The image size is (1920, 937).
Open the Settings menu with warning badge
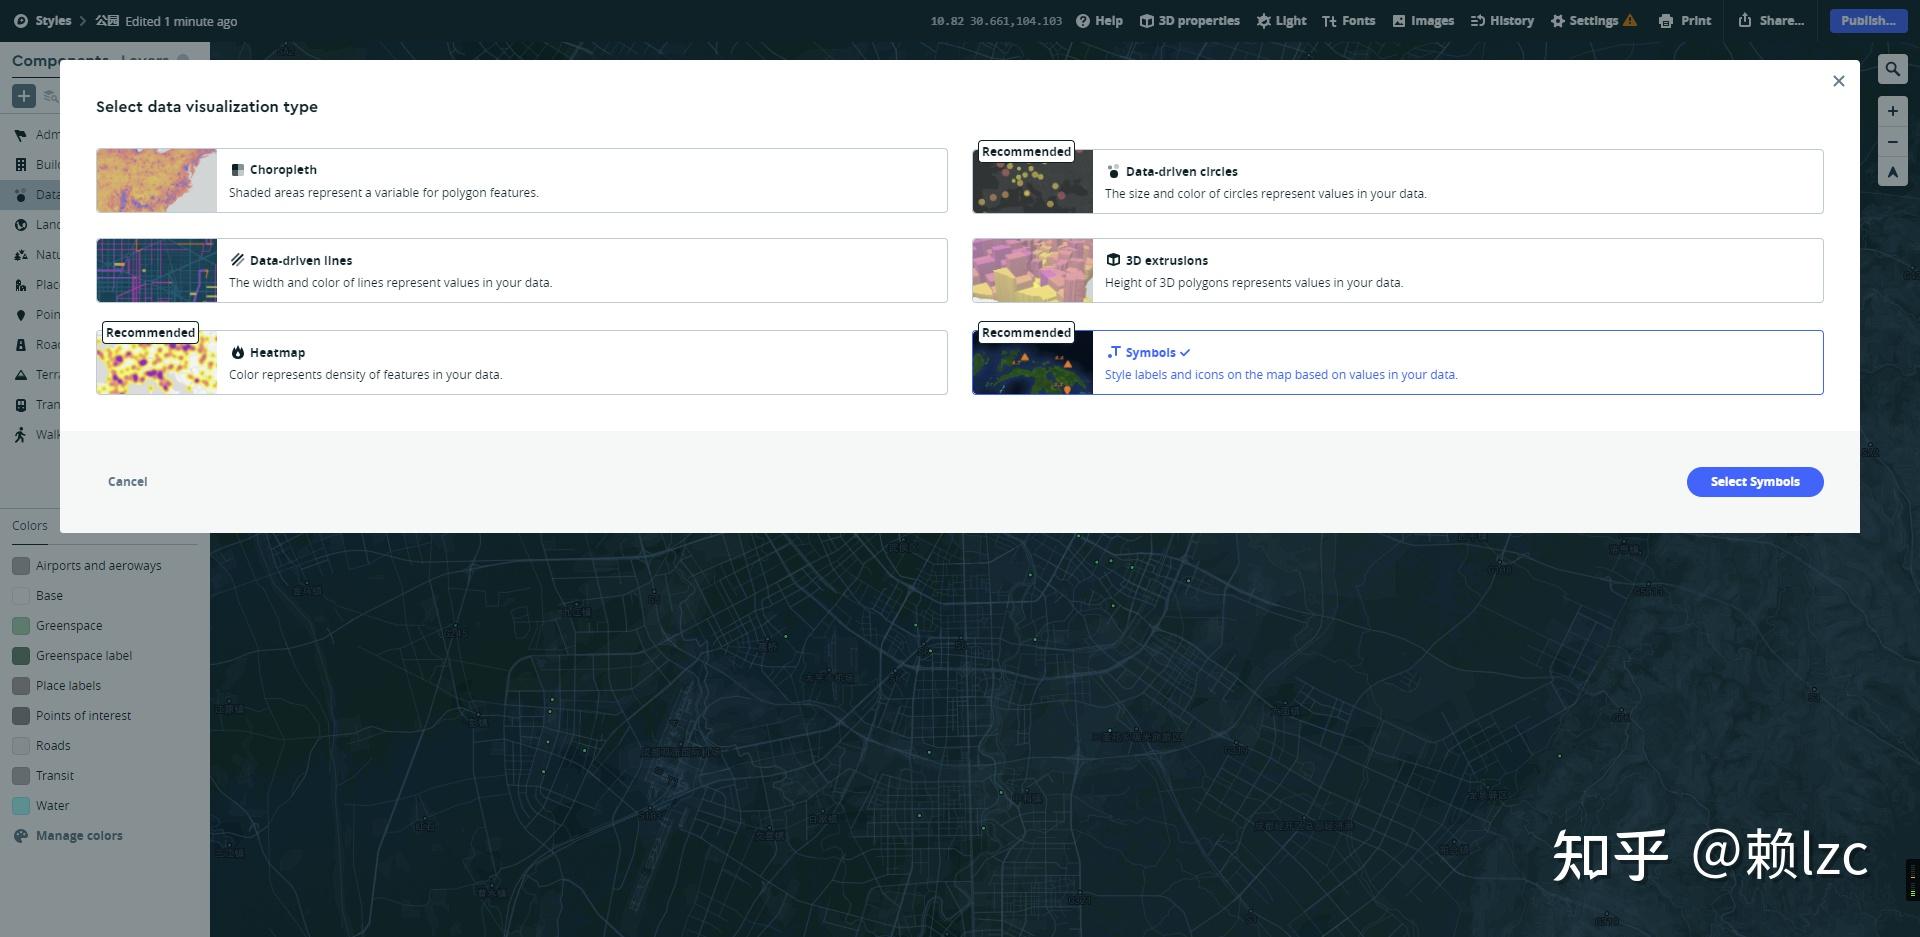click(1592, 20)
